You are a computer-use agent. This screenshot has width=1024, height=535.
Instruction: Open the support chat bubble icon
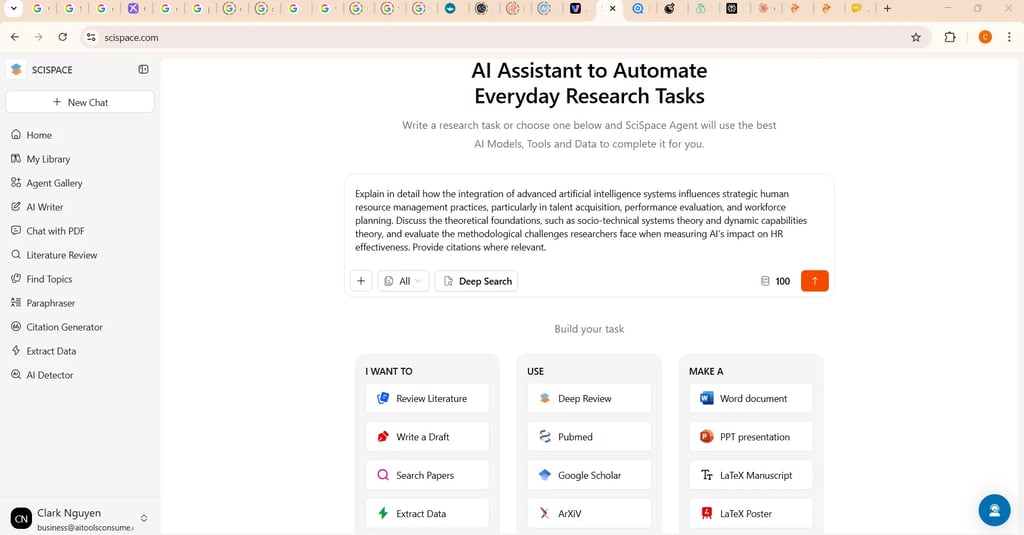pos(994,510)
